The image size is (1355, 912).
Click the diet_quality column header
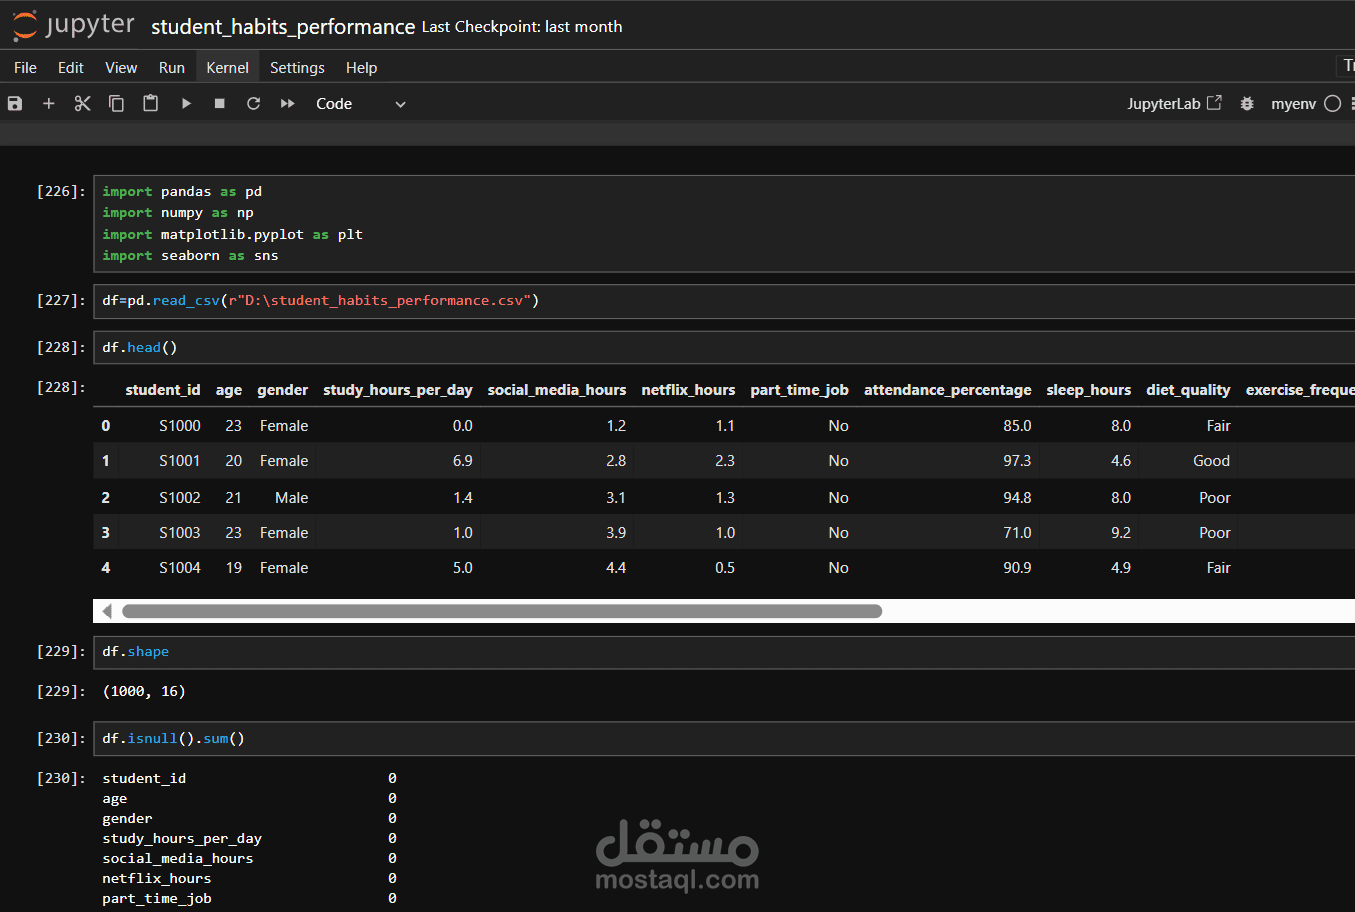tap(1188, 390)
